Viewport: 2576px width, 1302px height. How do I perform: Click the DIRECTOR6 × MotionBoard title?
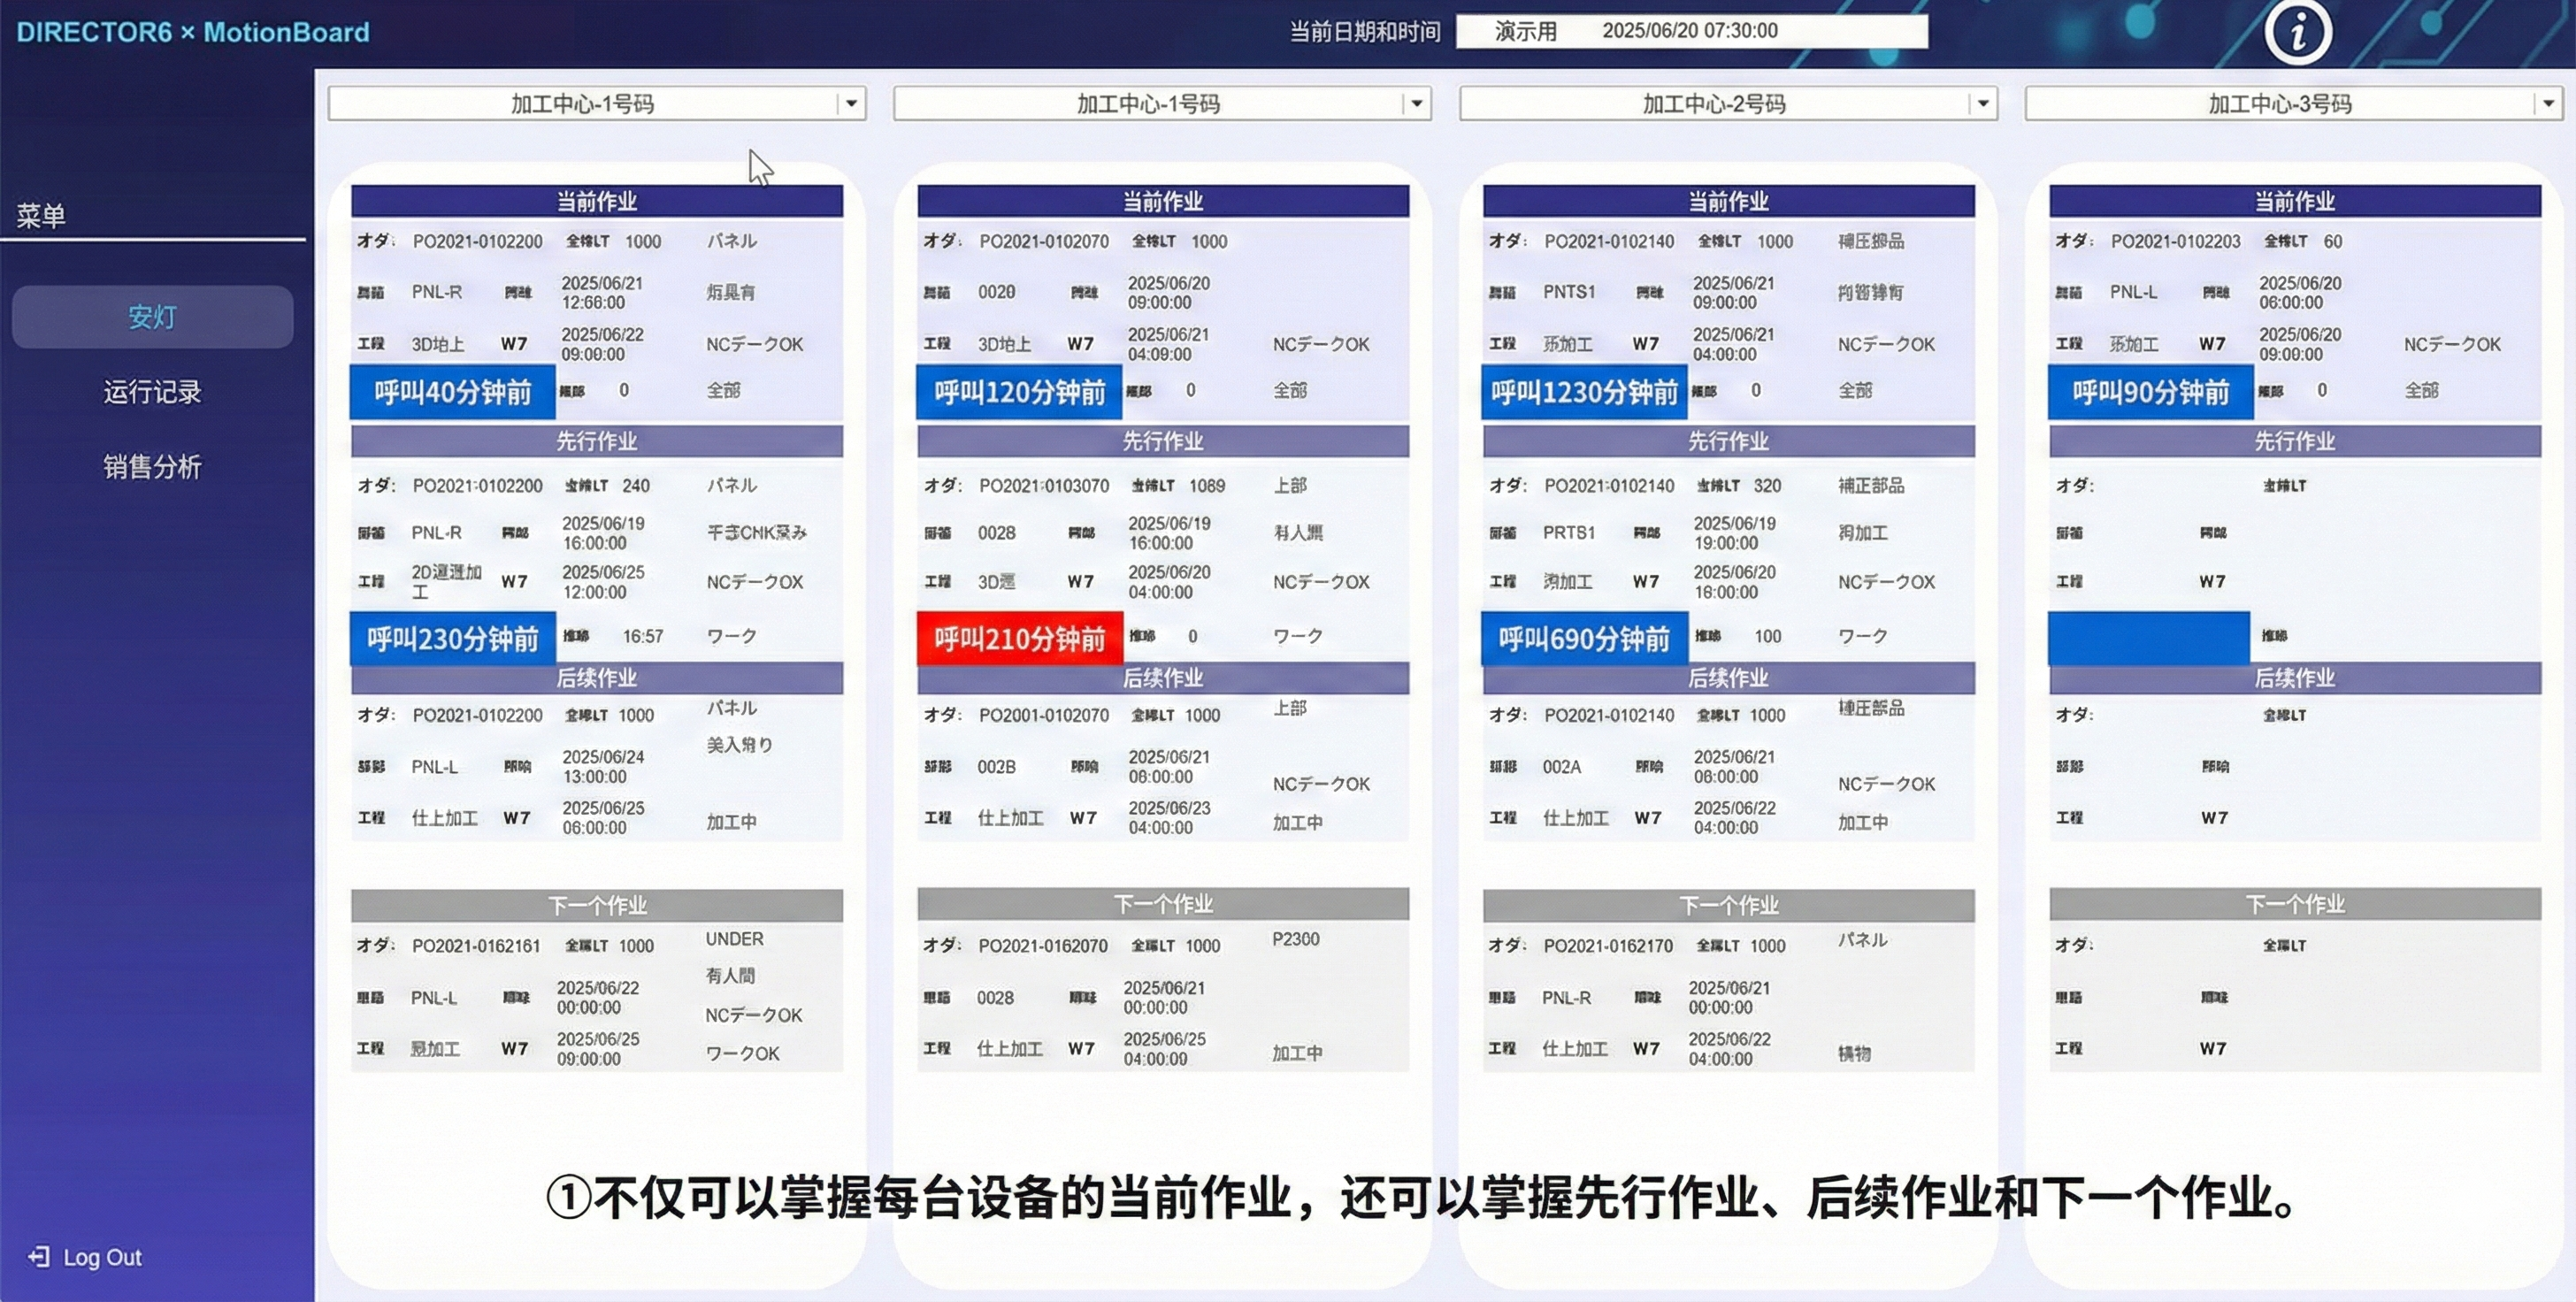click(x=193, y=32)
